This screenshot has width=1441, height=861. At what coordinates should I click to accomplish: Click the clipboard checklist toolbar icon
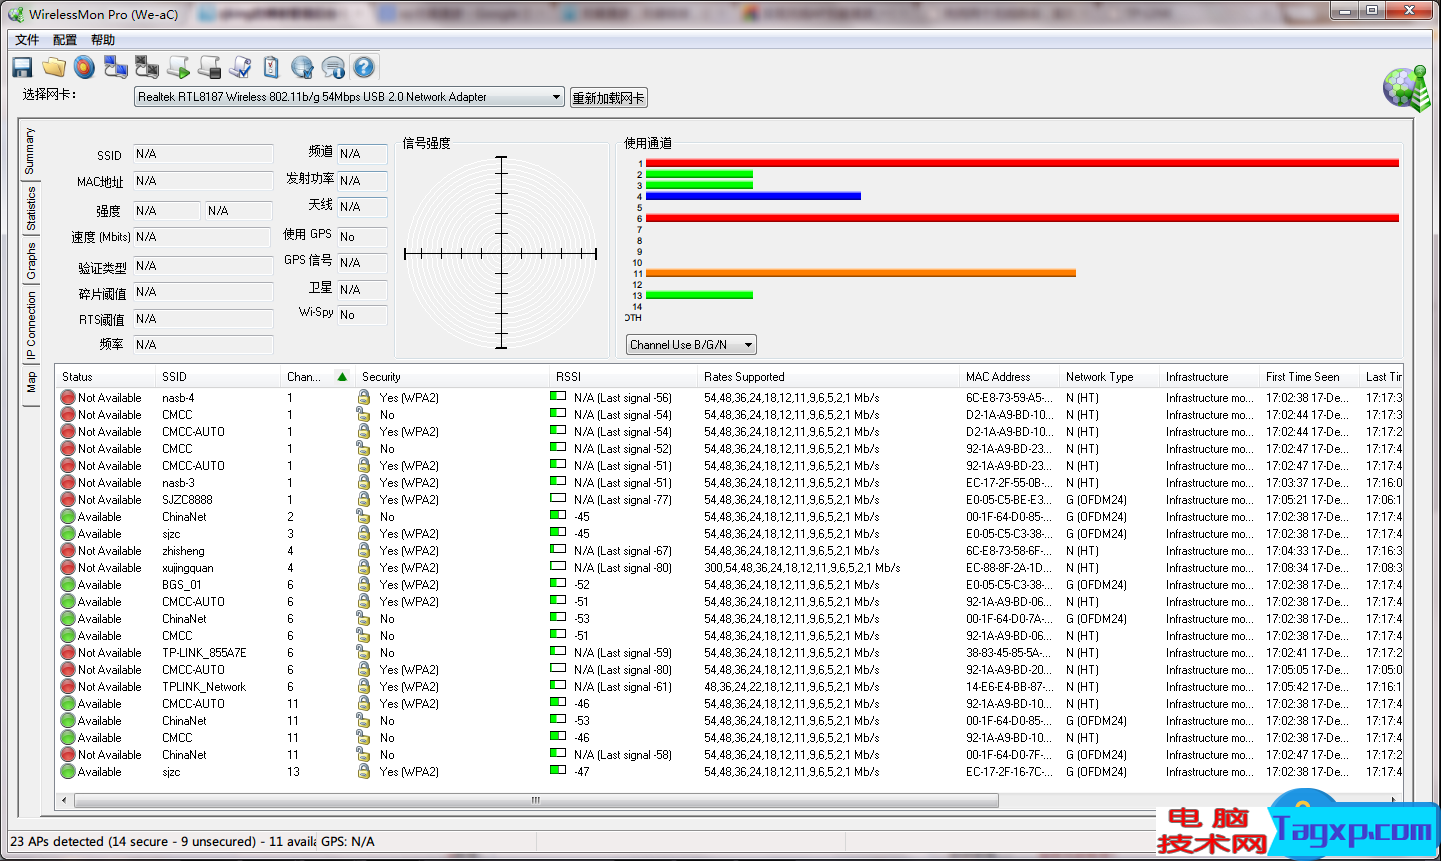pos(271,67)
